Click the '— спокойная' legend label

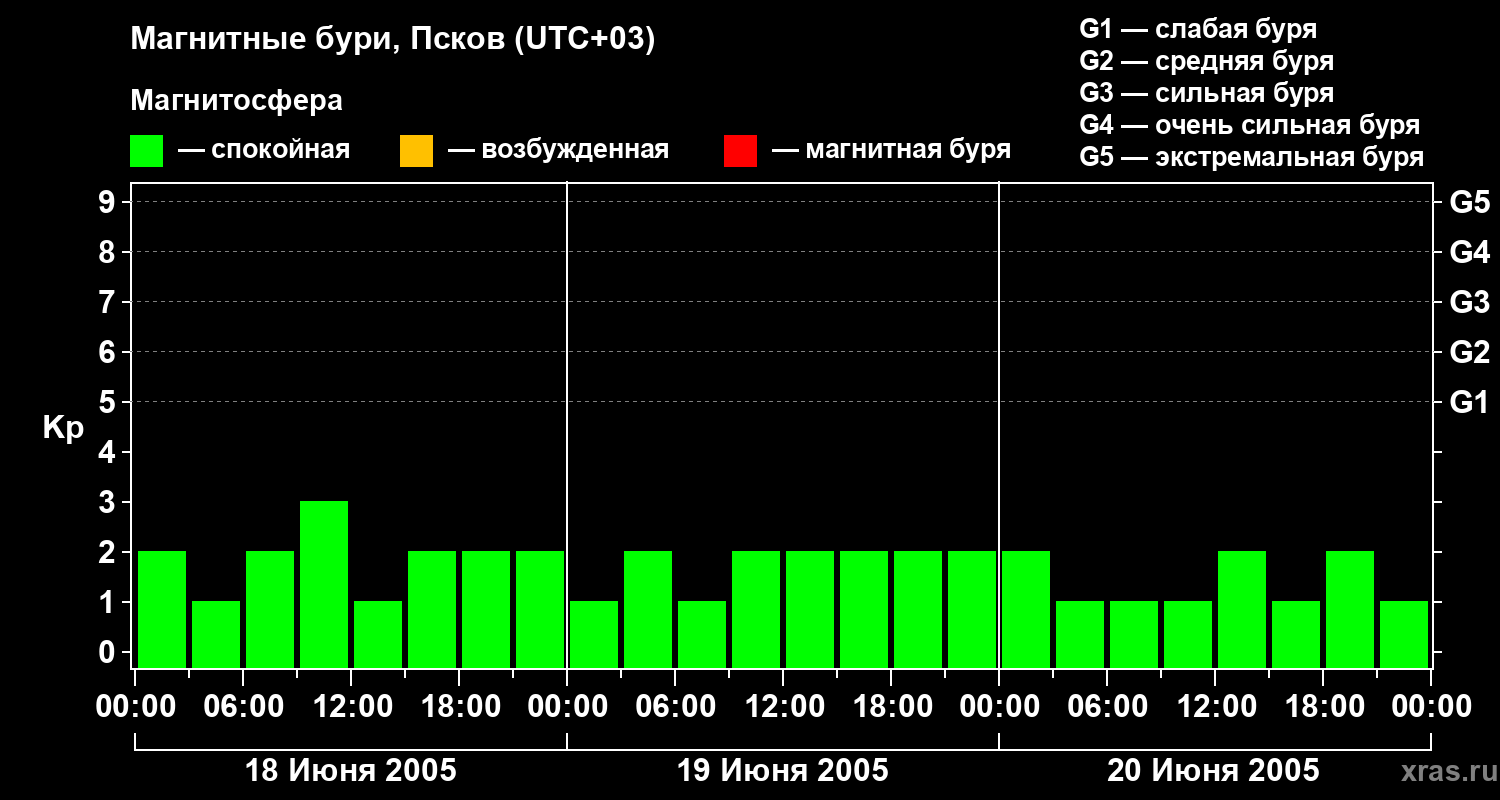pos(264,150)
